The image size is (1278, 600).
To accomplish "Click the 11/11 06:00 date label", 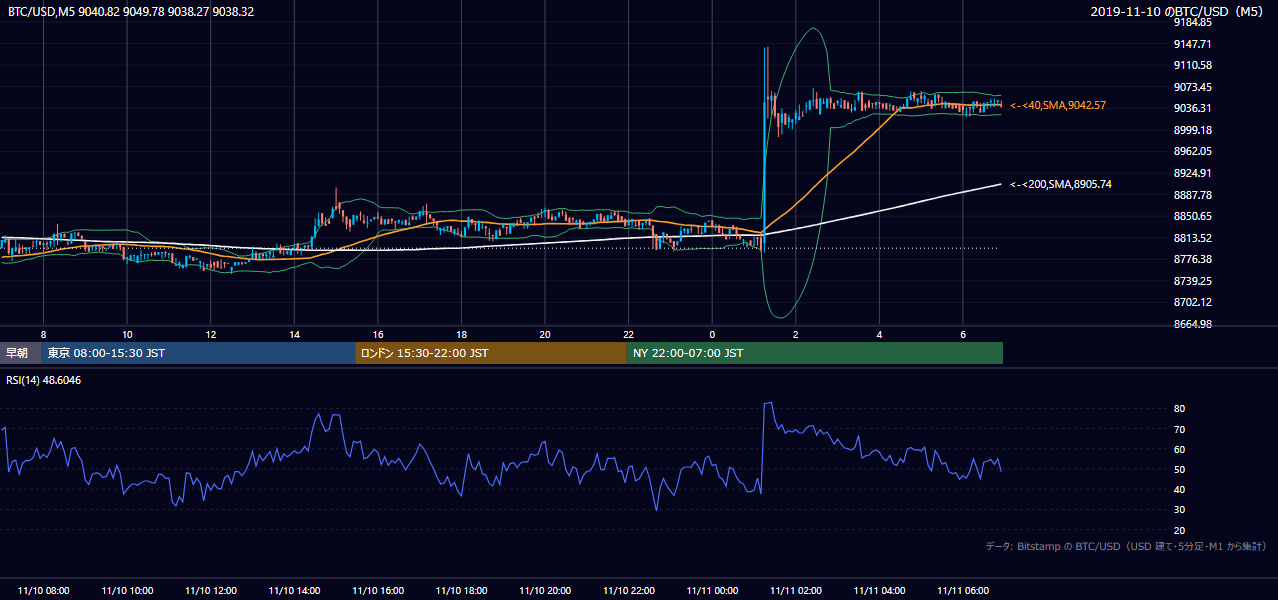I will click(x=963, y=591).
